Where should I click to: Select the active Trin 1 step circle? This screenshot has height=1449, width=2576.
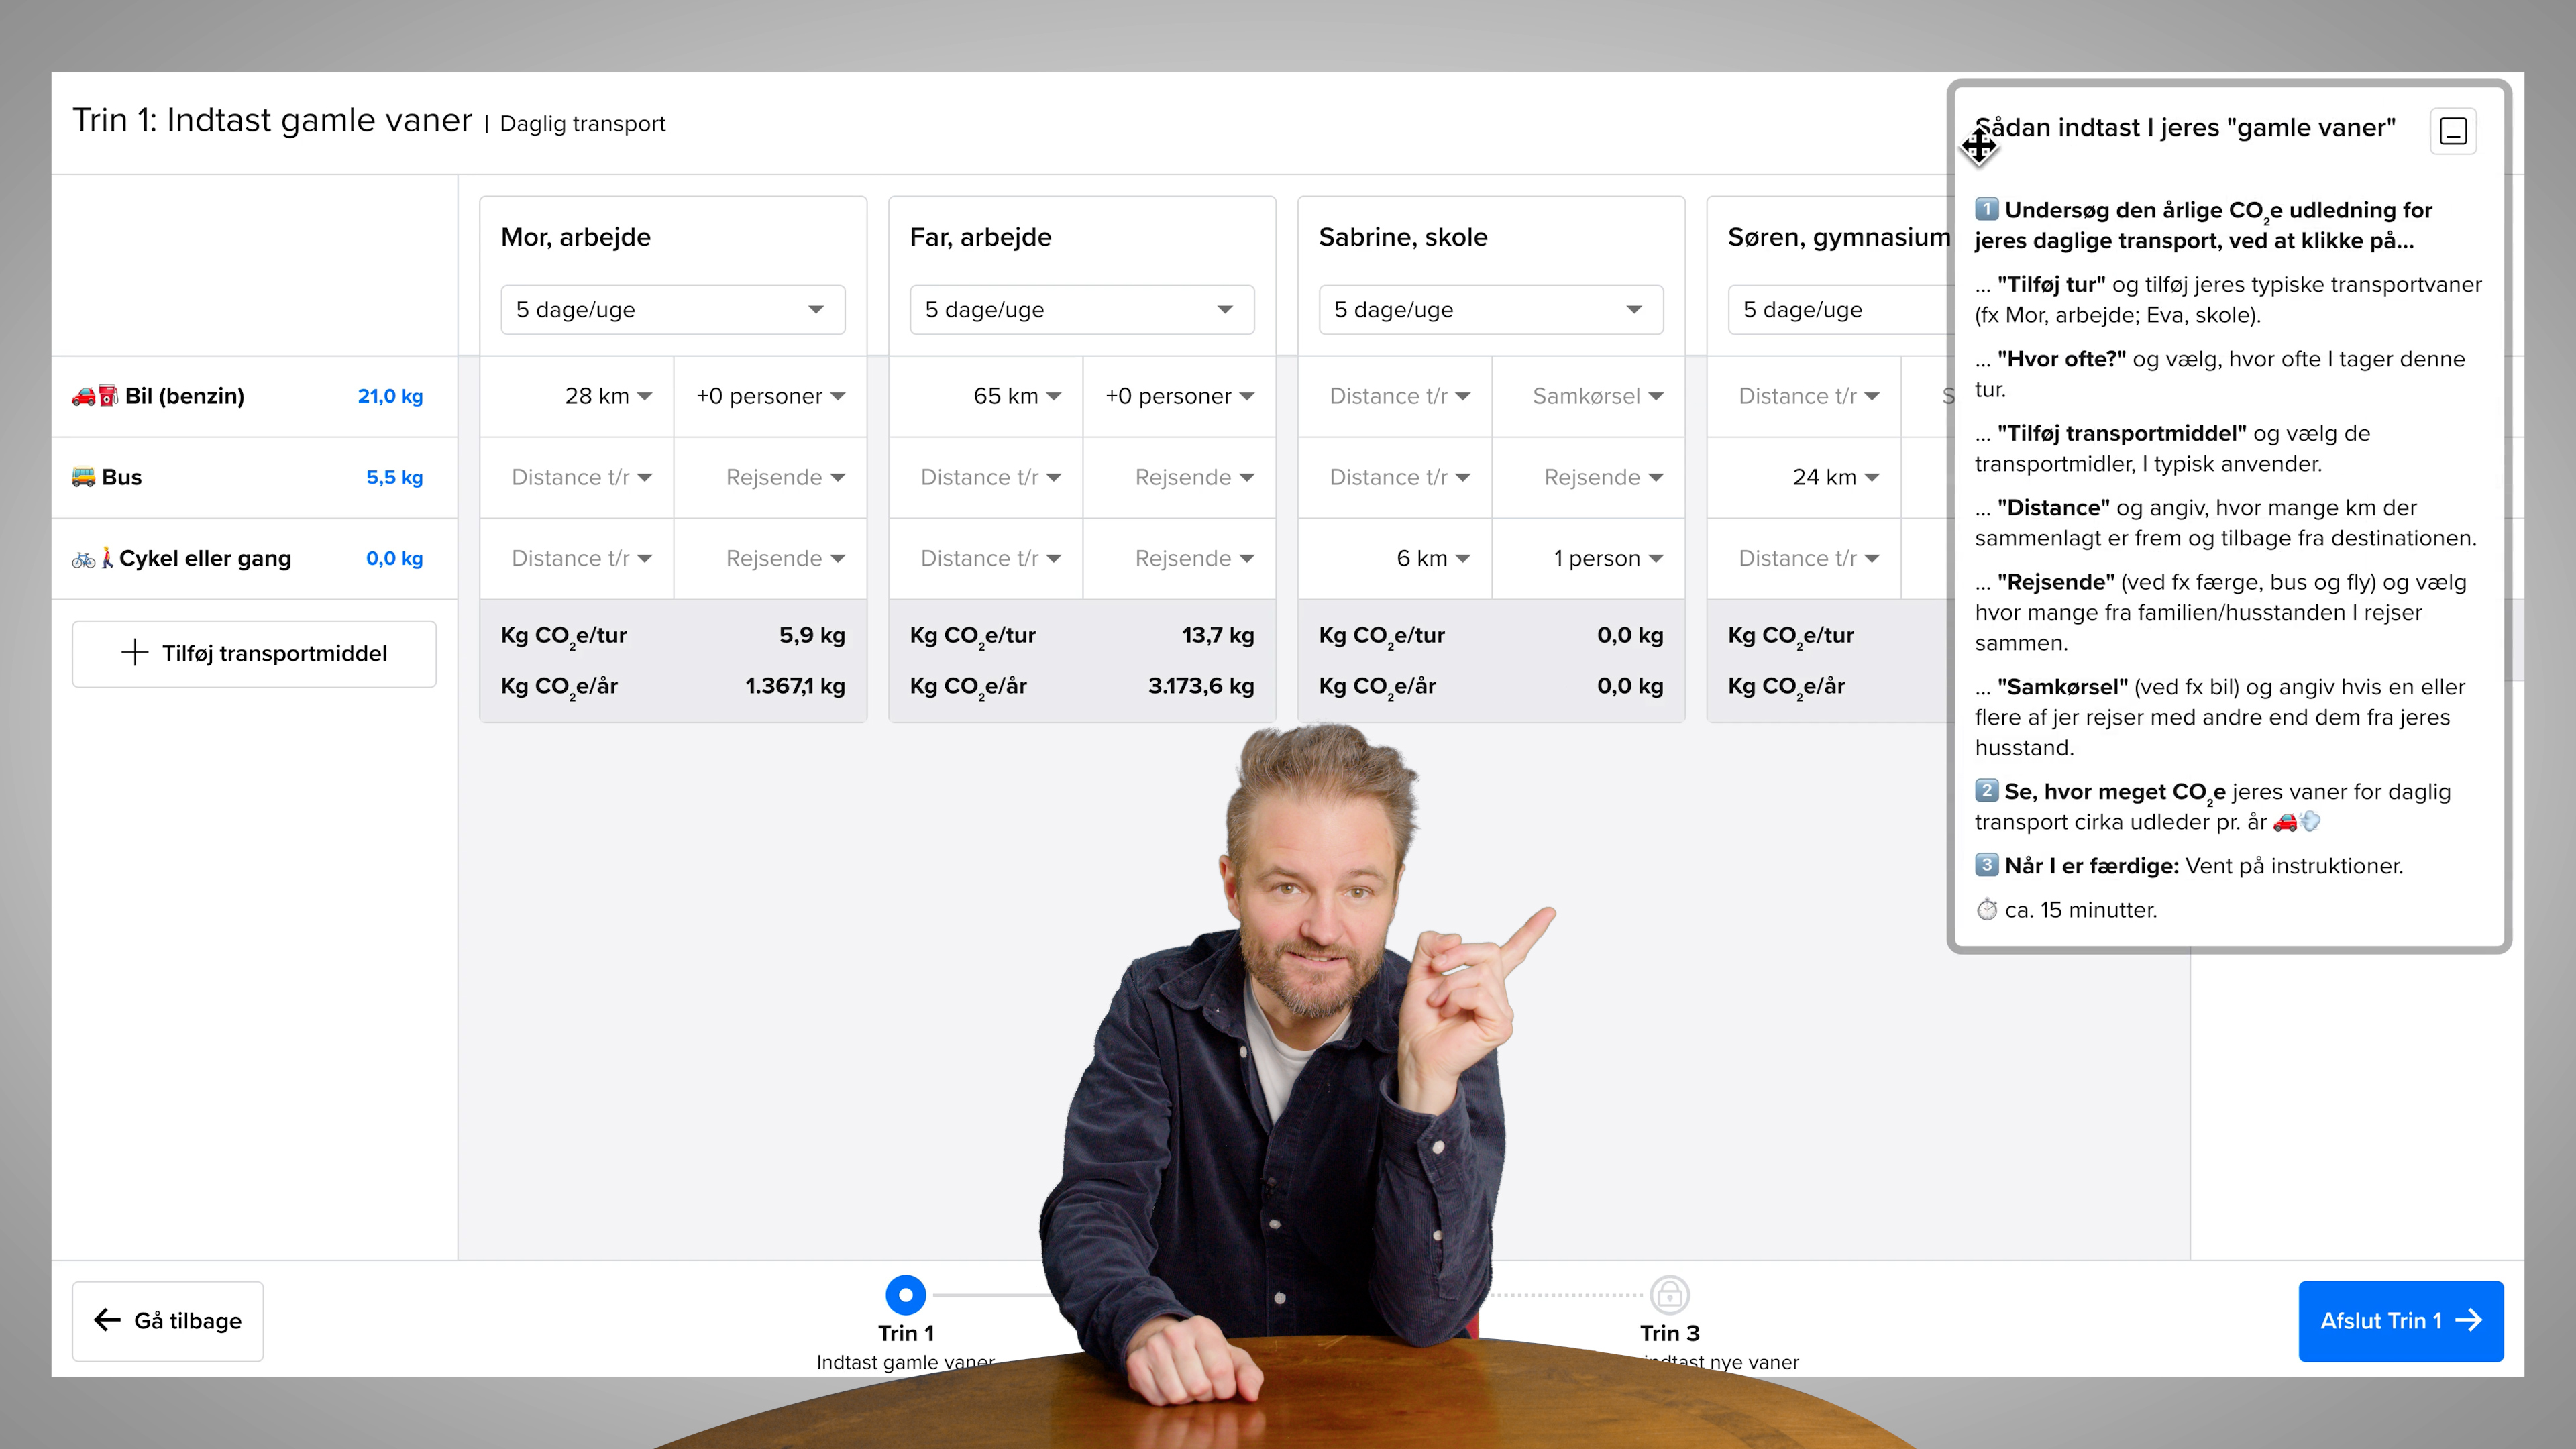tap(905, 1295)
